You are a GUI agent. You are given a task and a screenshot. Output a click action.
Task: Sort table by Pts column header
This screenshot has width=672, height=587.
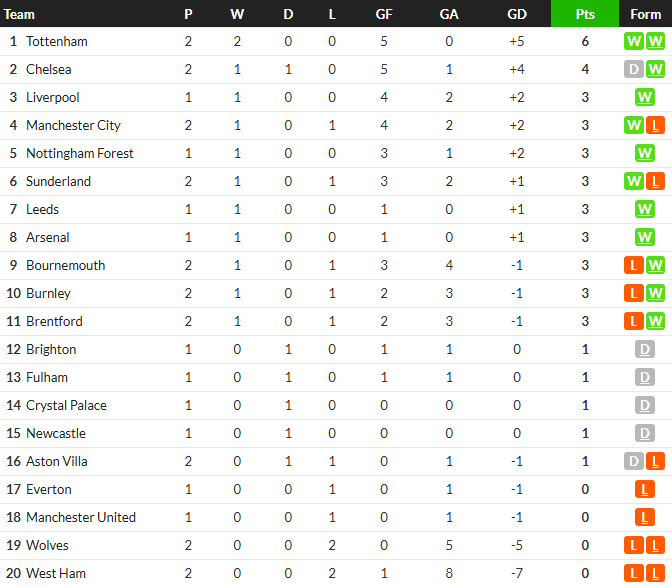click(585, 14)
